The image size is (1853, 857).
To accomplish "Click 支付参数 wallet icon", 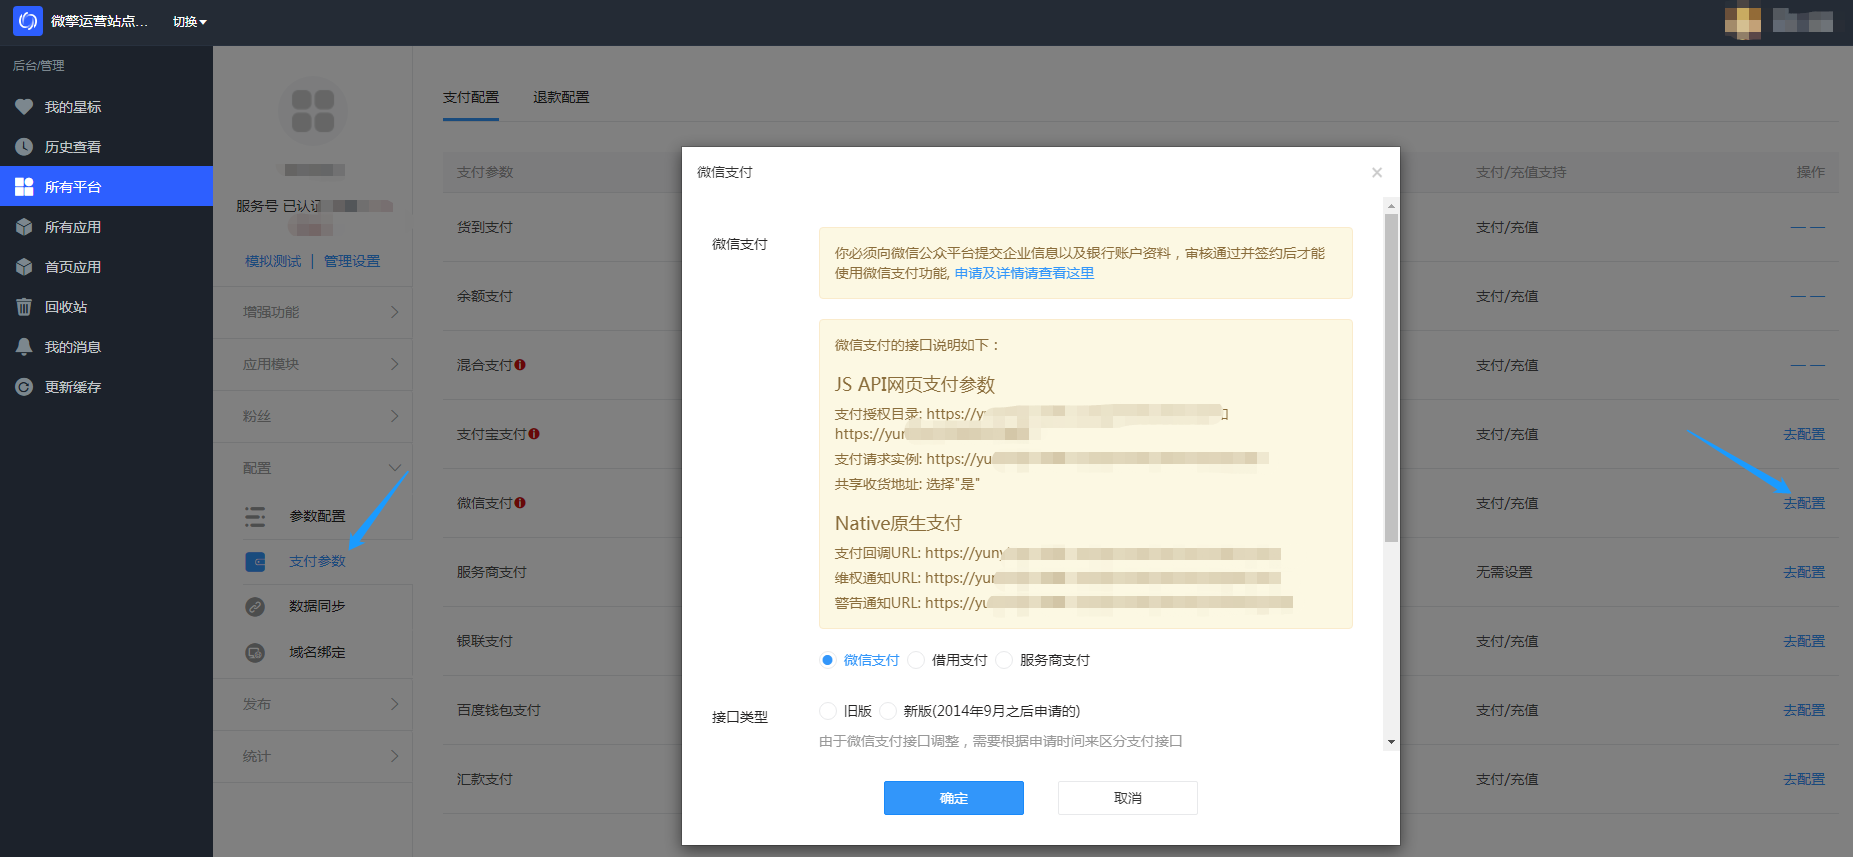I will coord(255,562).
